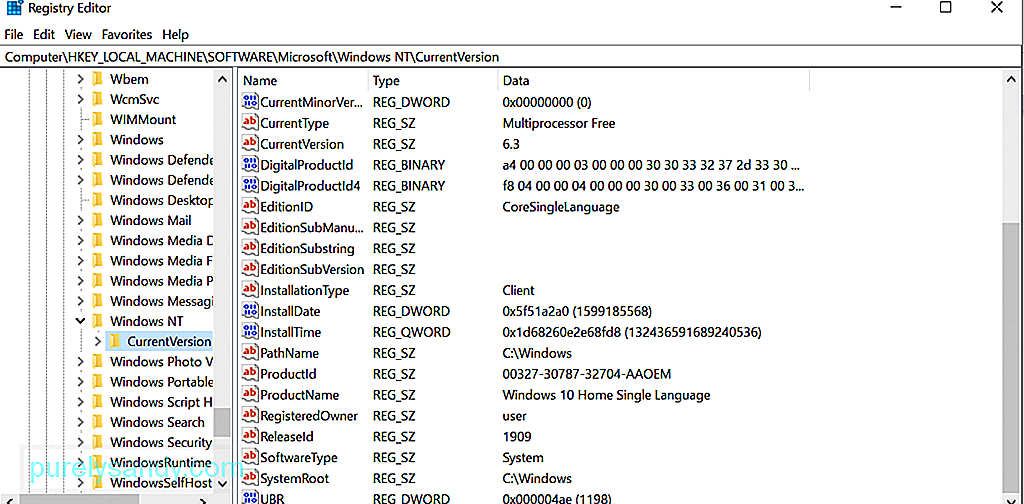Click the EditionID string value icon

pos(249,206)
